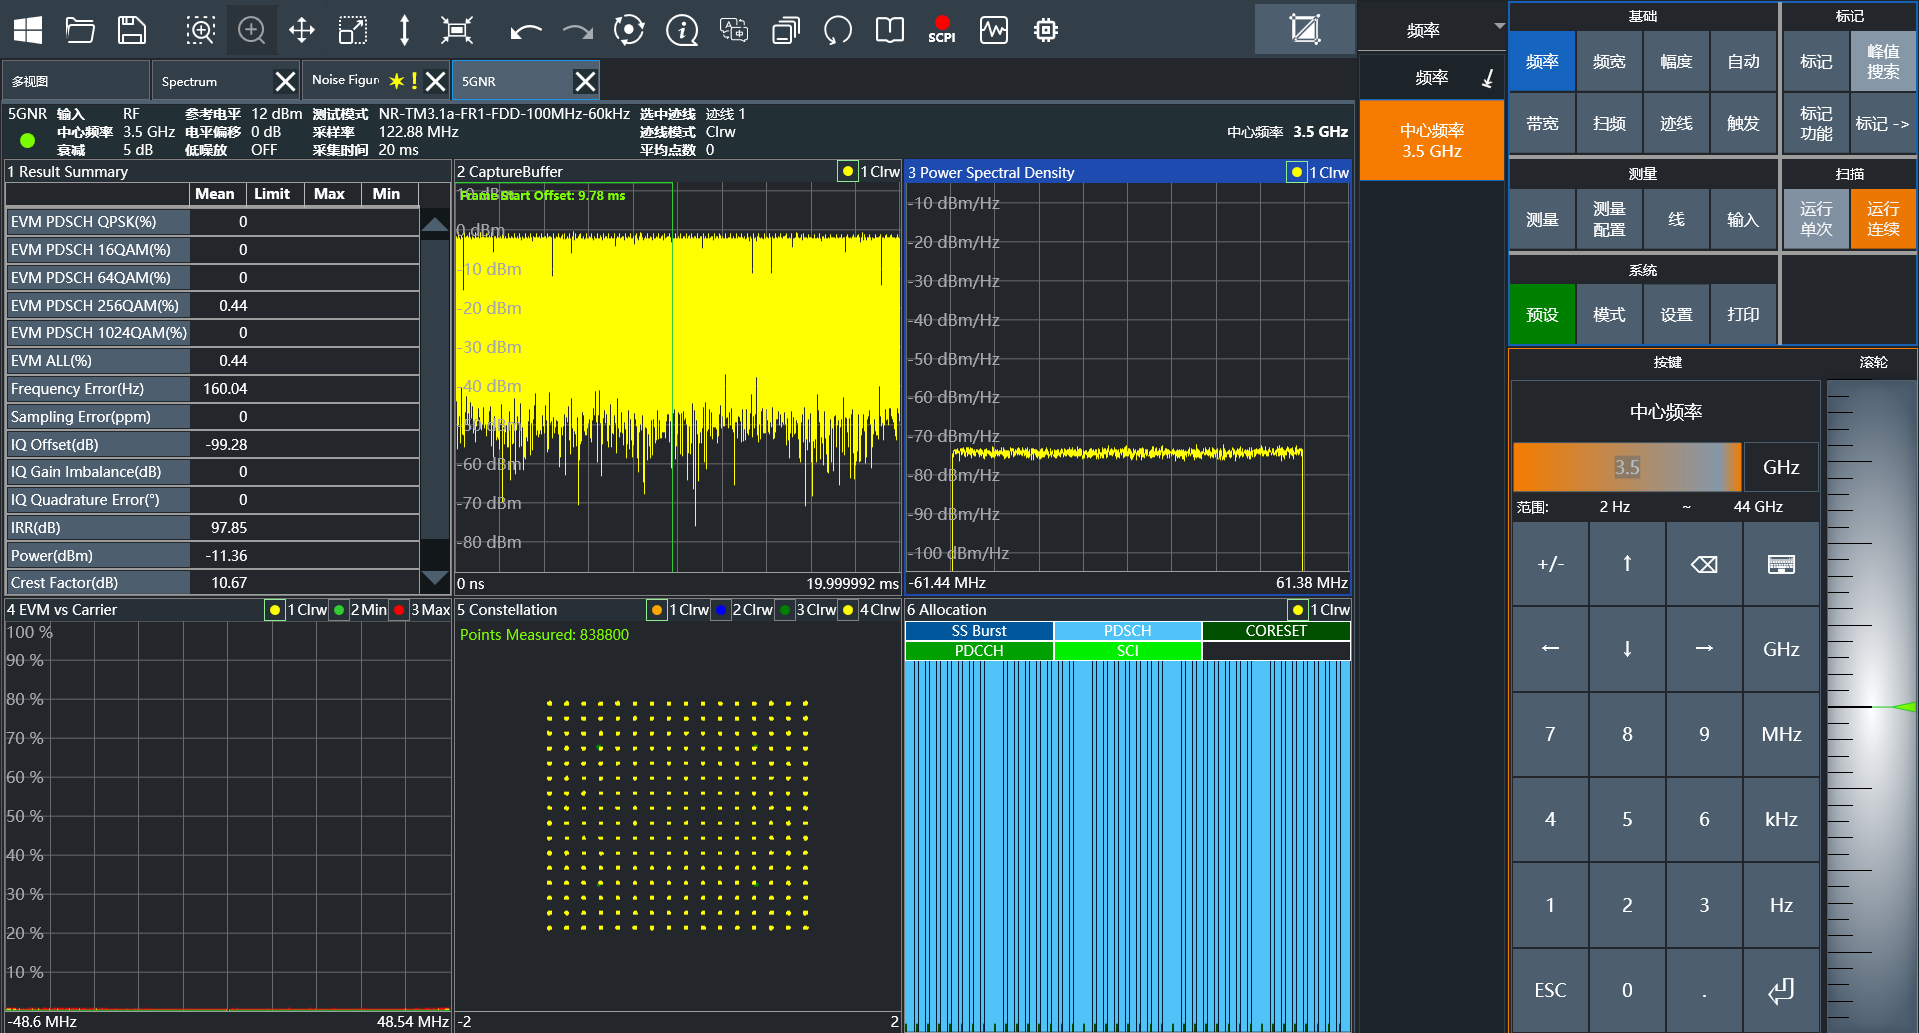Click the backspace key on keypad
1919x1033 pixels.
(x=1704, y=565)
